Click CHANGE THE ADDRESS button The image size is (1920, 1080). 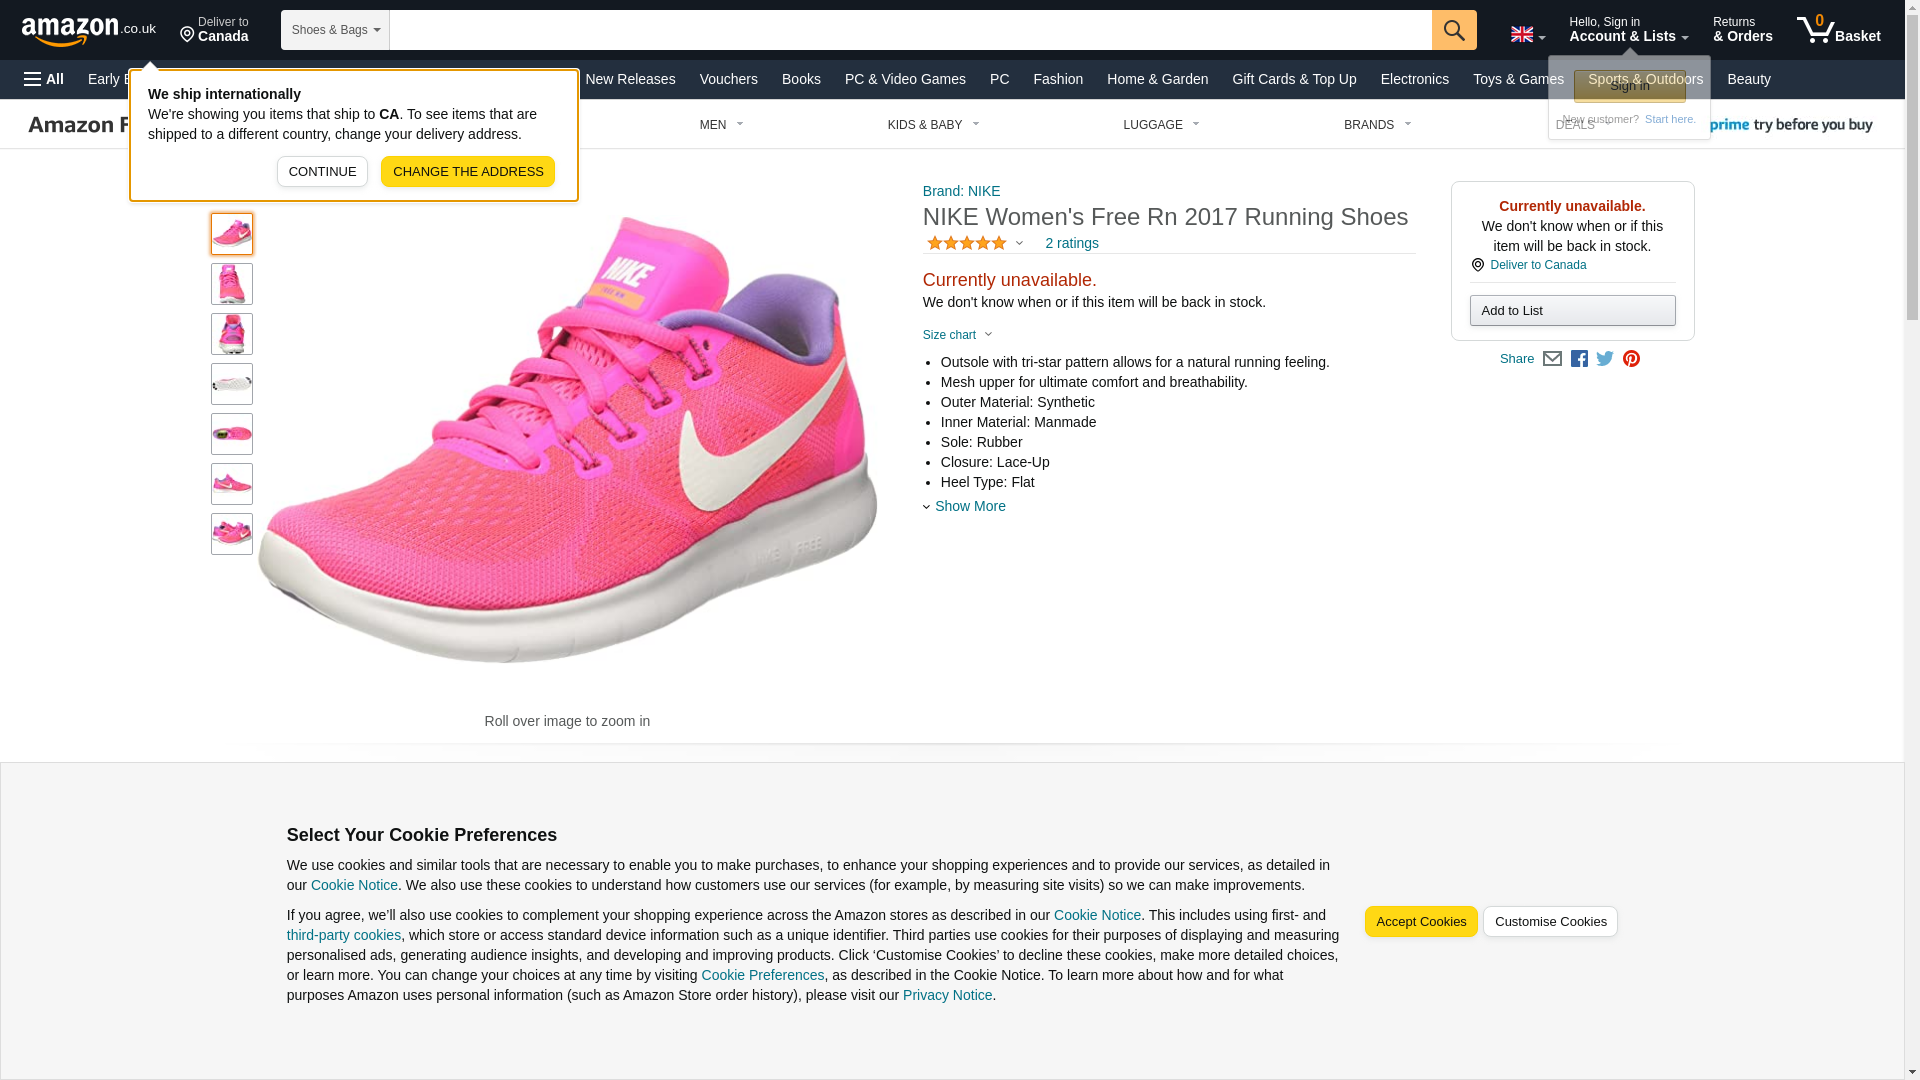pyautogui.click(x=467, y=171)
